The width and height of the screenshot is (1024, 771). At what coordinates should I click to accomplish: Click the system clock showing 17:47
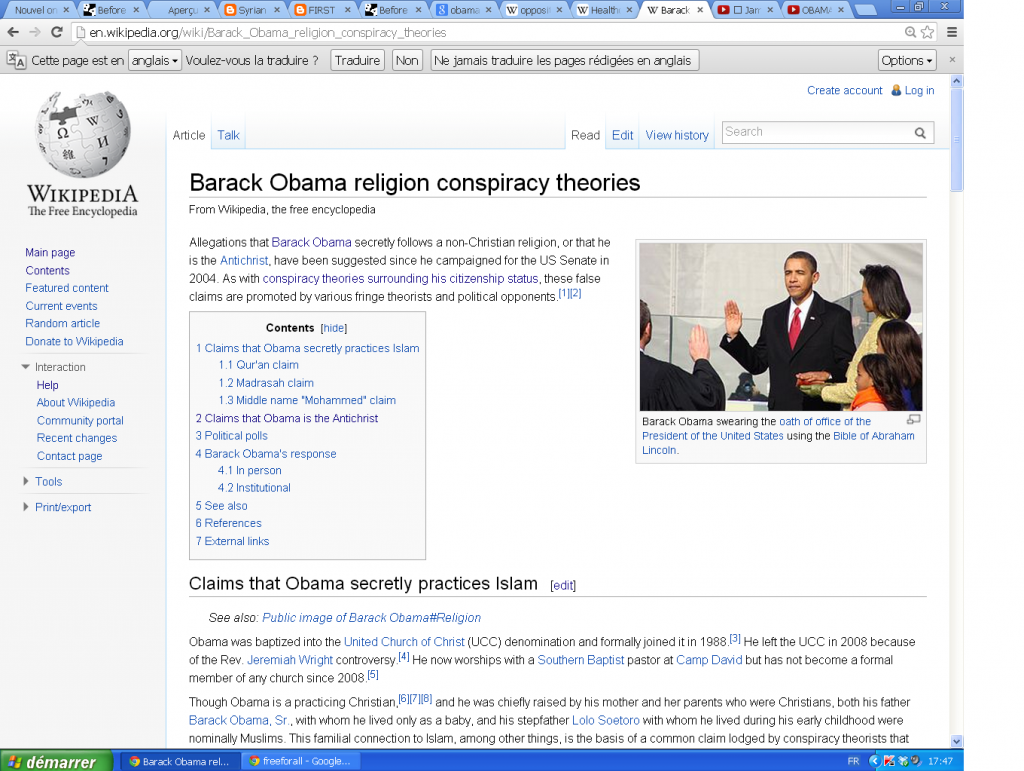pos(940,761)
